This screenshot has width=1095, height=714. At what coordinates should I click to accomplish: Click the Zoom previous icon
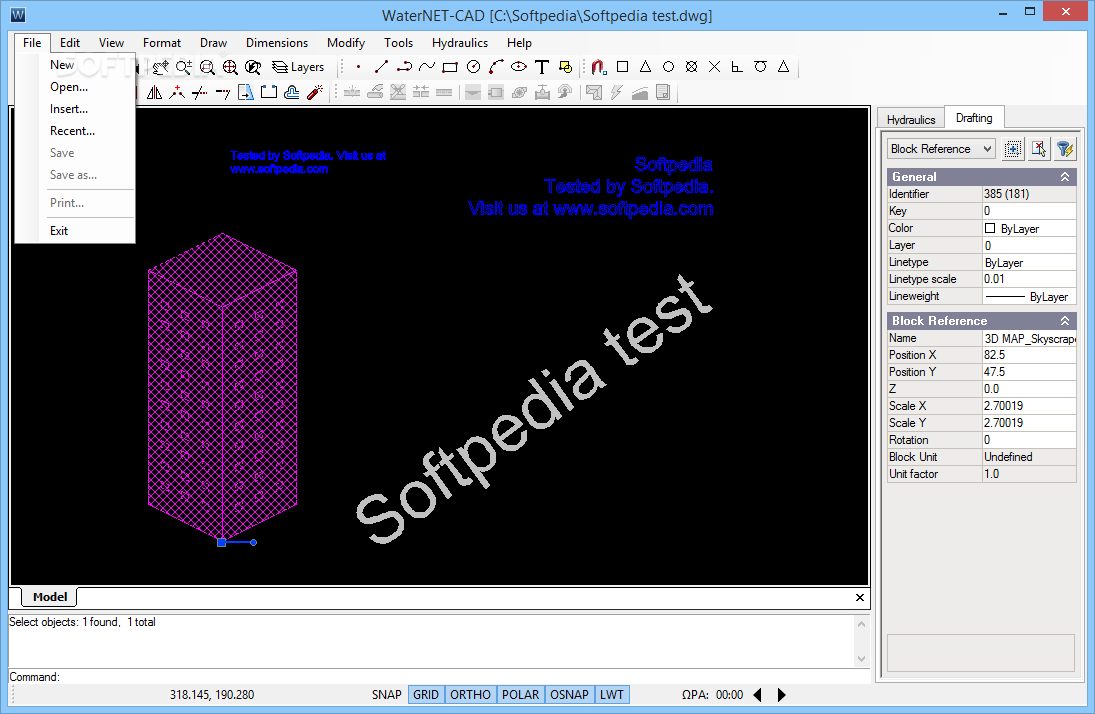(x=253, y=67)
